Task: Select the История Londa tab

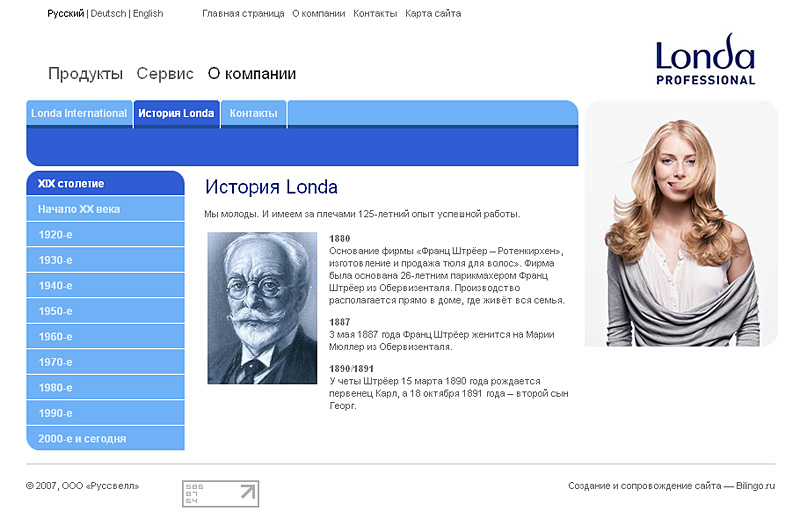Action: [177, 113]
